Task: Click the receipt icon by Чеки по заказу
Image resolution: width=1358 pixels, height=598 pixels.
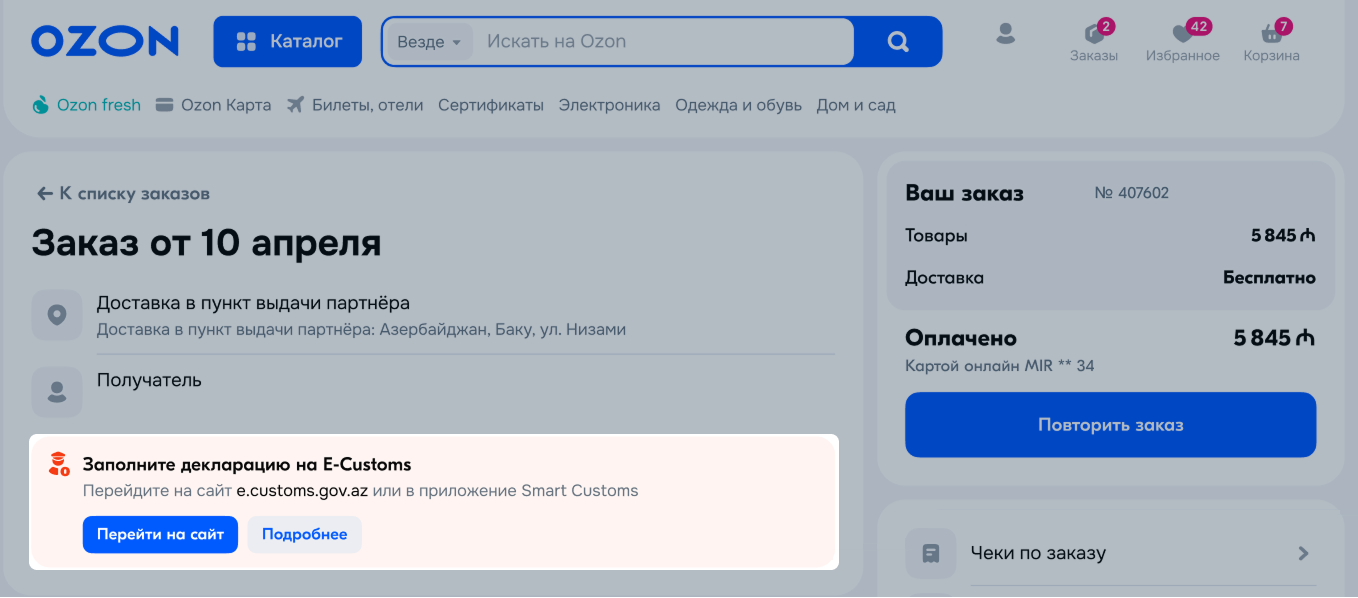Action: pyautogui.click(x=930, y=553)
